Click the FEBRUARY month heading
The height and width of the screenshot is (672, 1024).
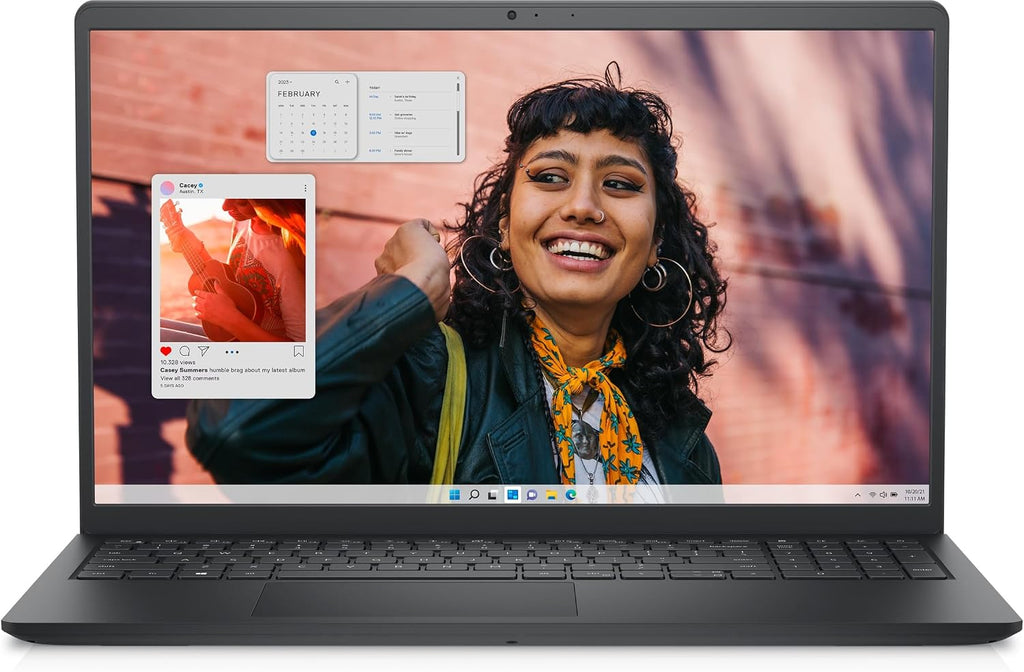click(299, 94)
